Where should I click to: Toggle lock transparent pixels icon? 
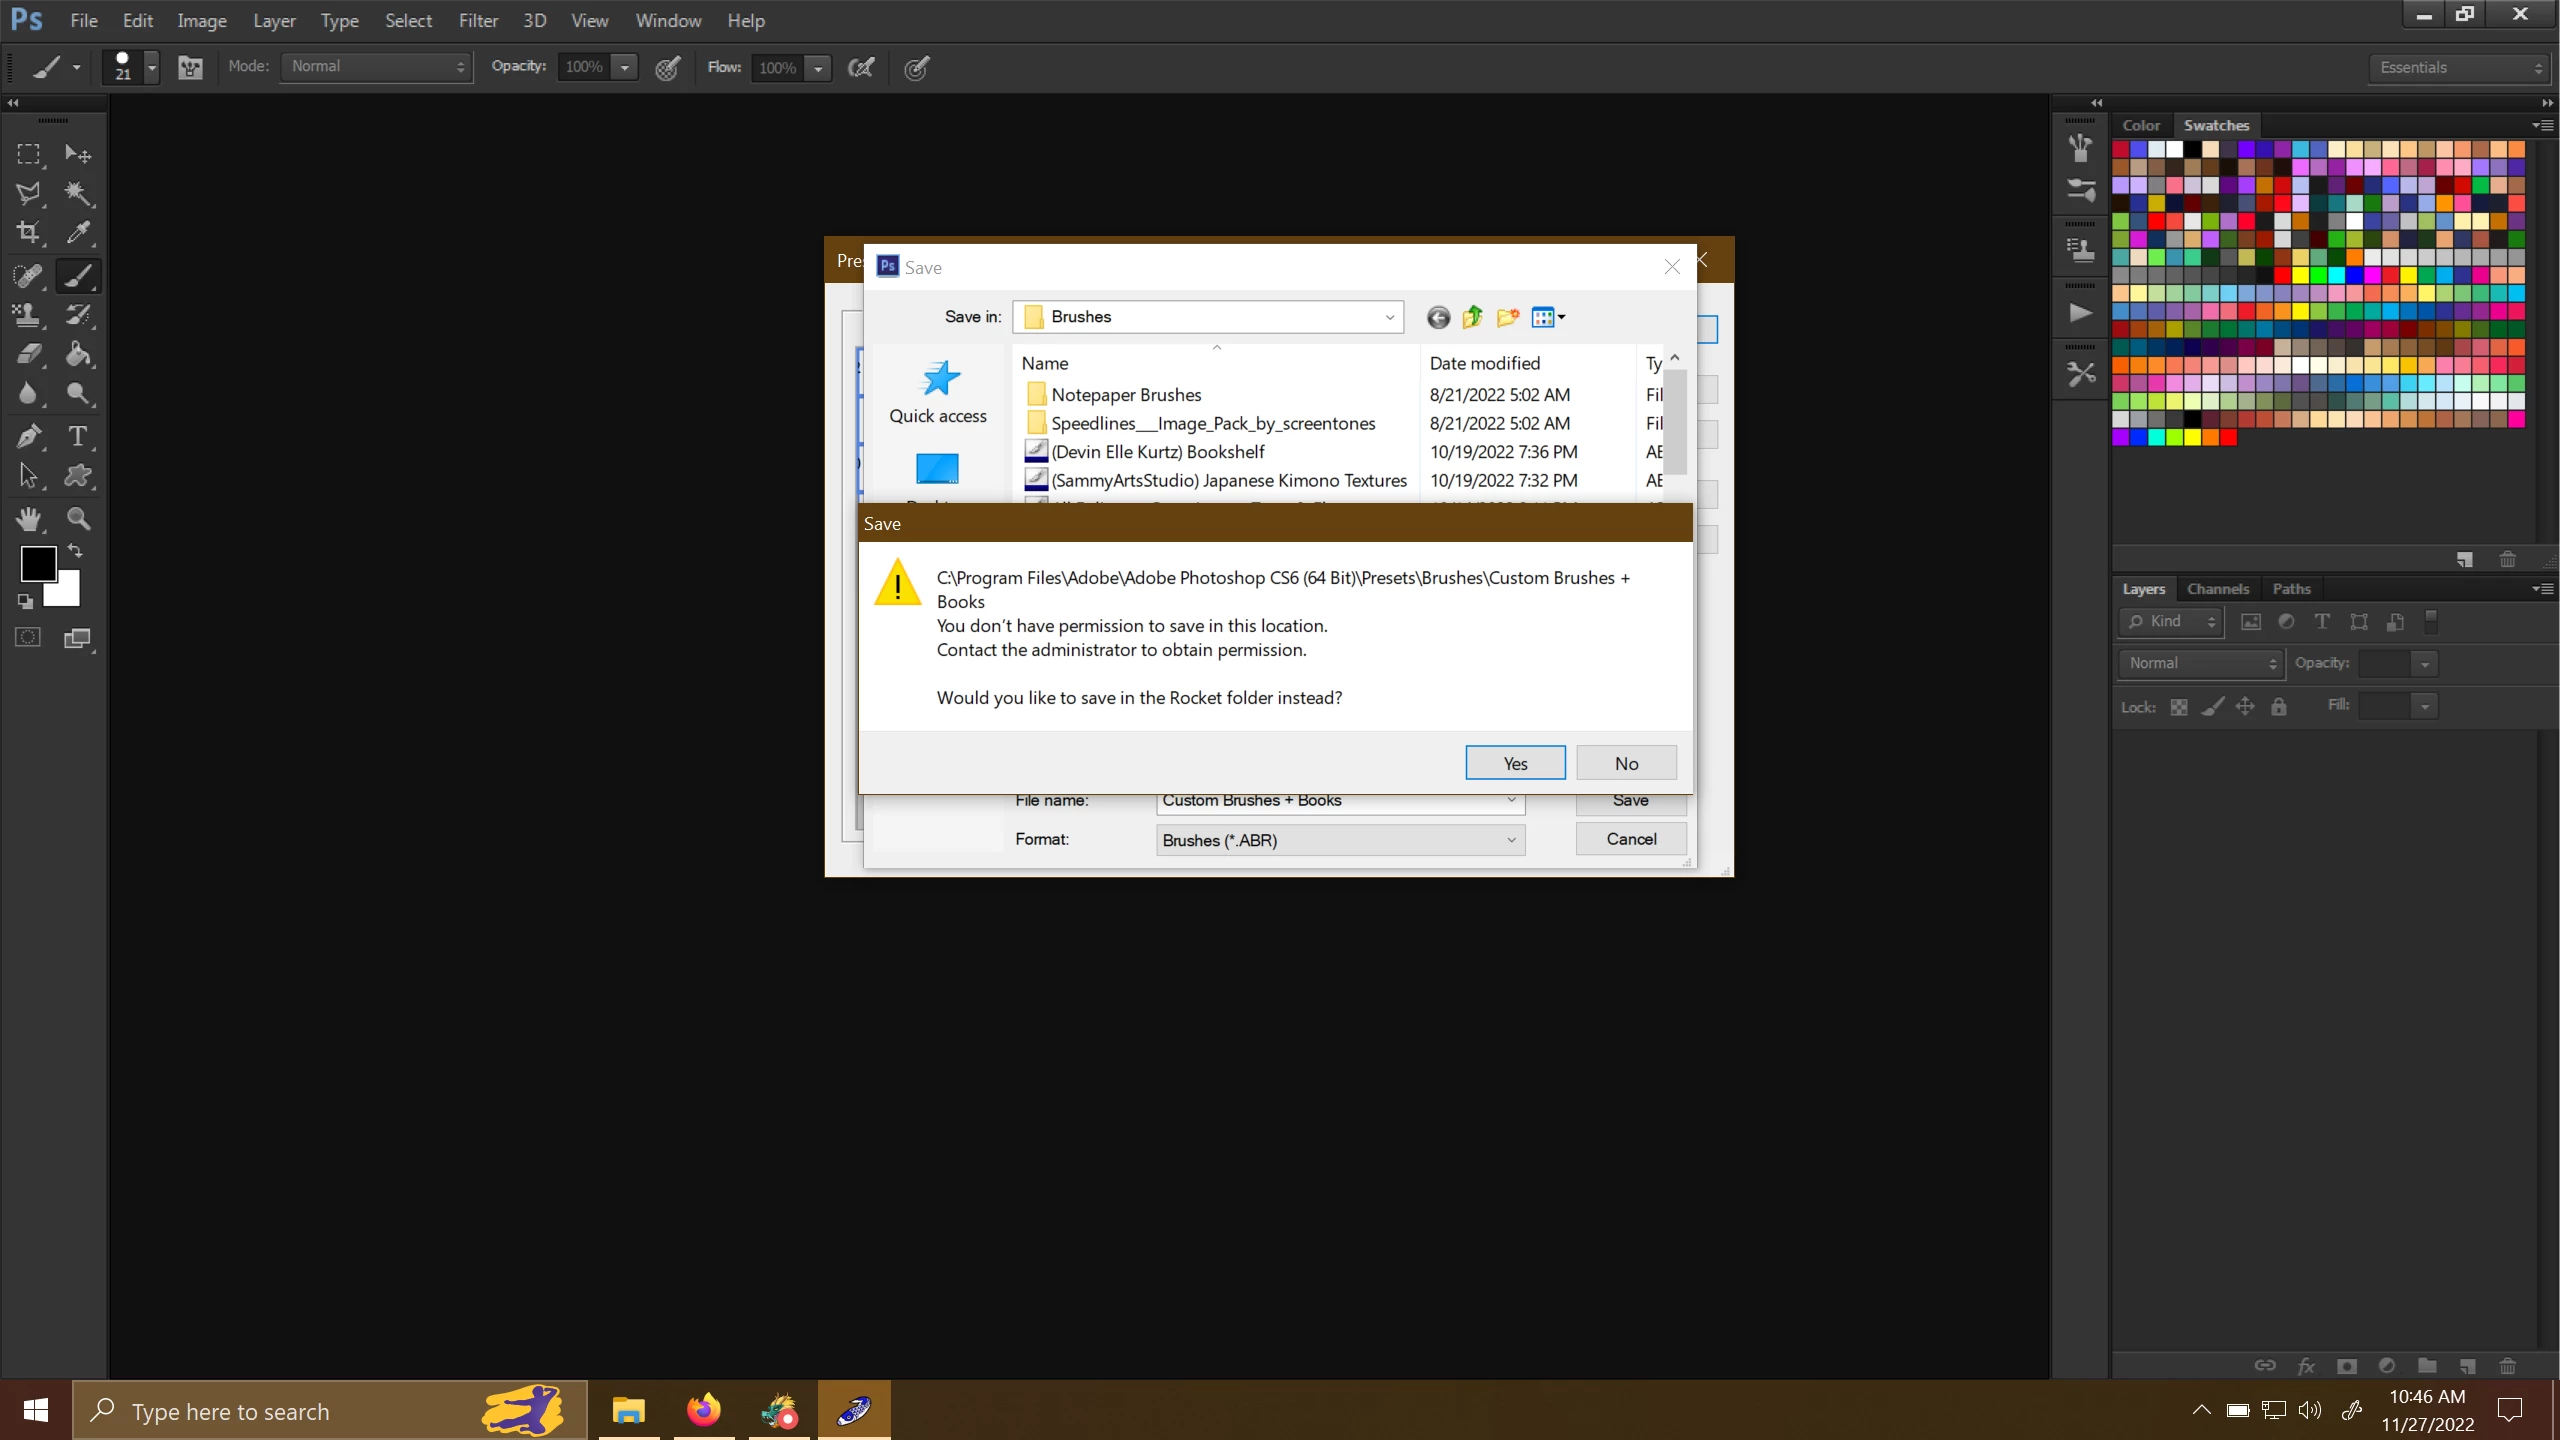[x=2179, y=707]
